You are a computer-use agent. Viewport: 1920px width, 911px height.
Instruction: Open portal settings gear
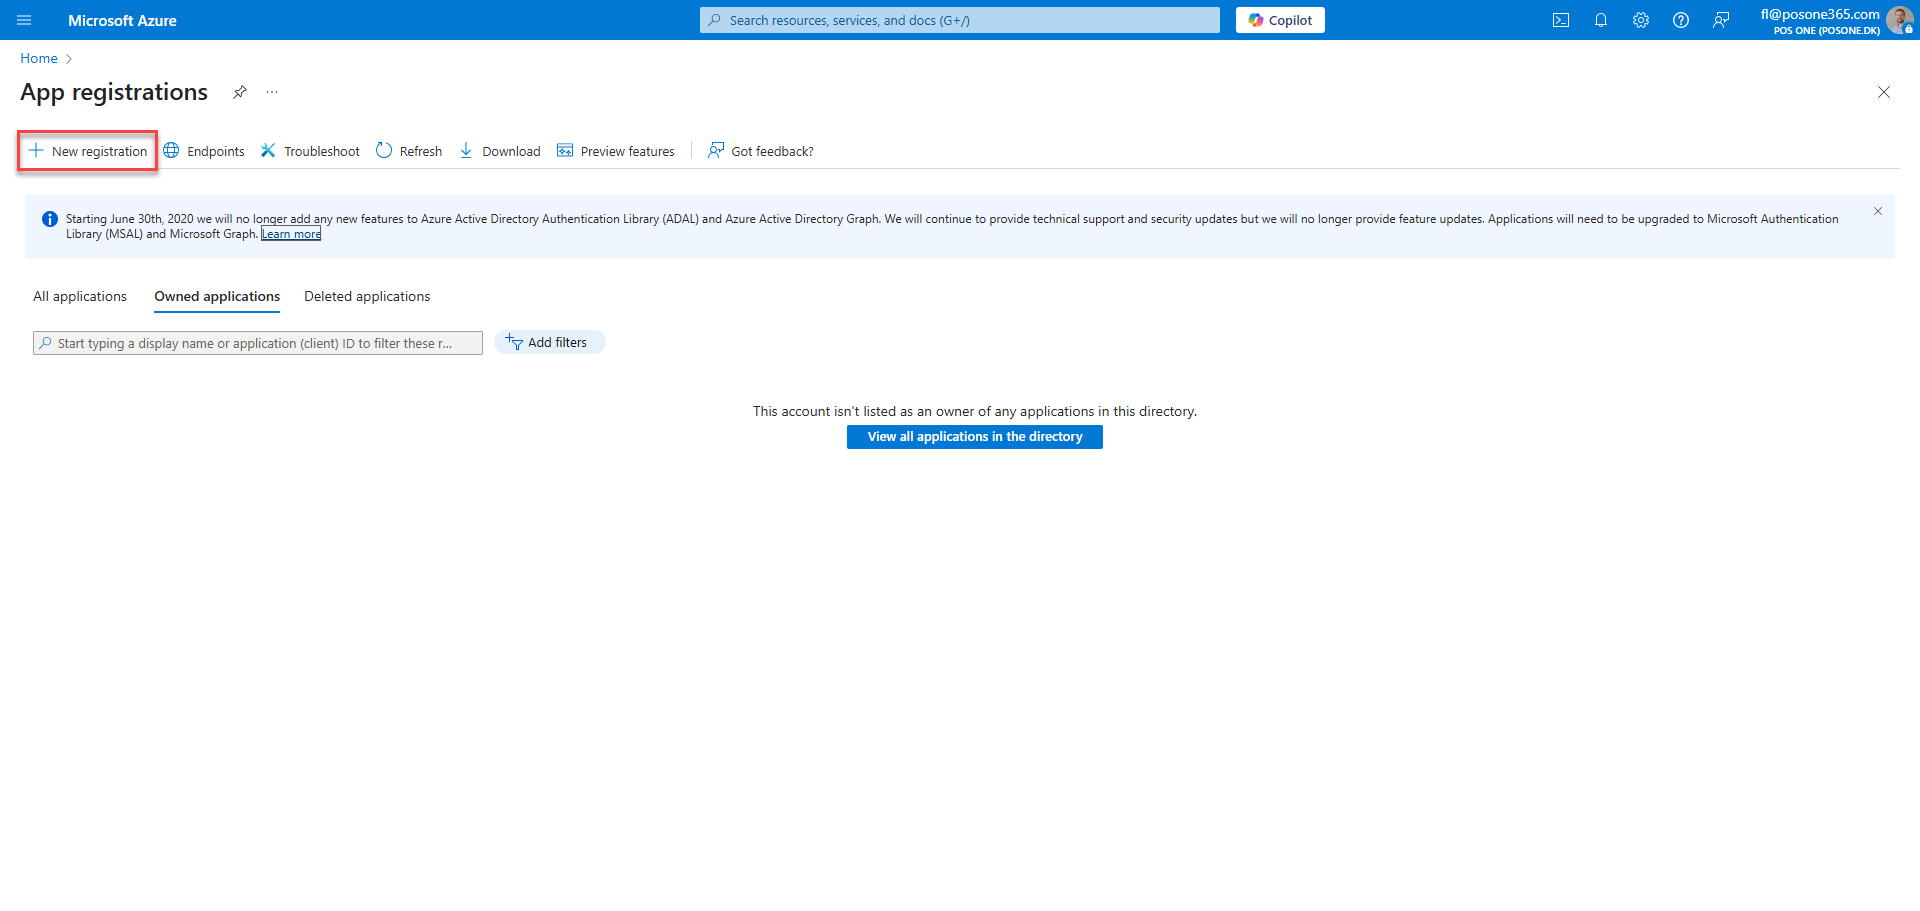coord(1641,20)
